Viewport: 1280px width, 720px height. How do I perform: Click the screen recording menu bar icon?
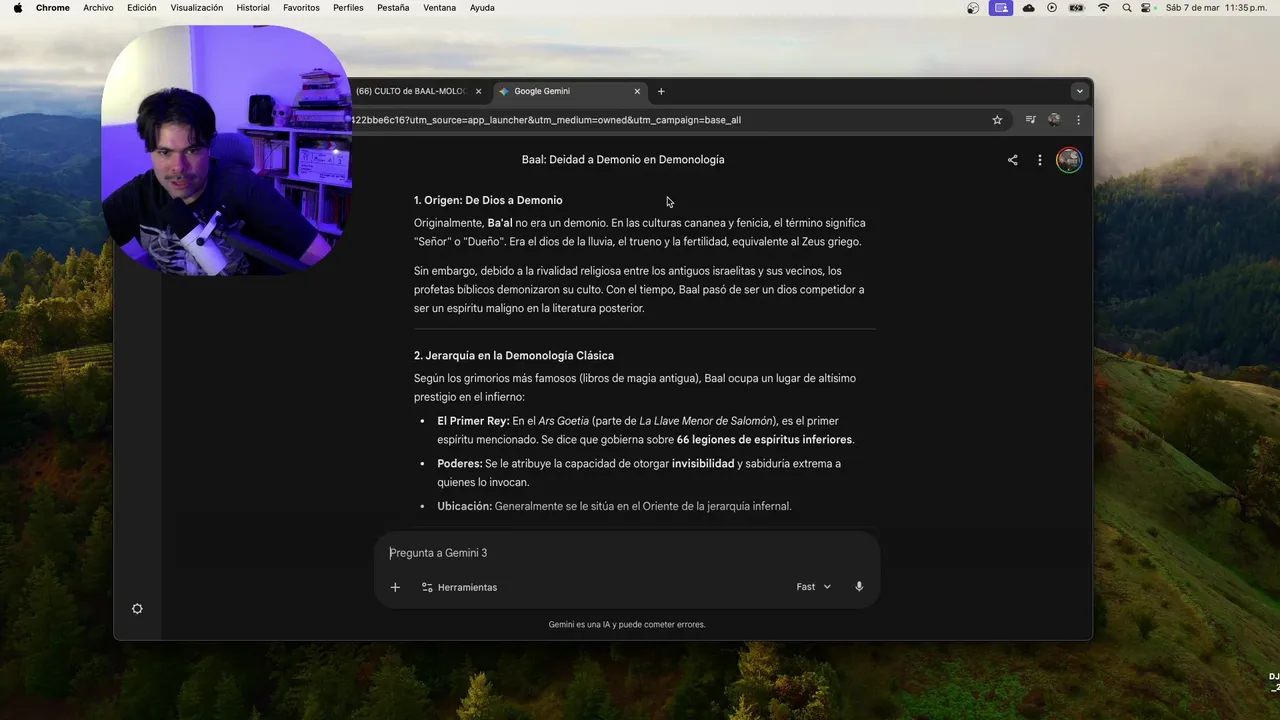(x=1000, y=8)
